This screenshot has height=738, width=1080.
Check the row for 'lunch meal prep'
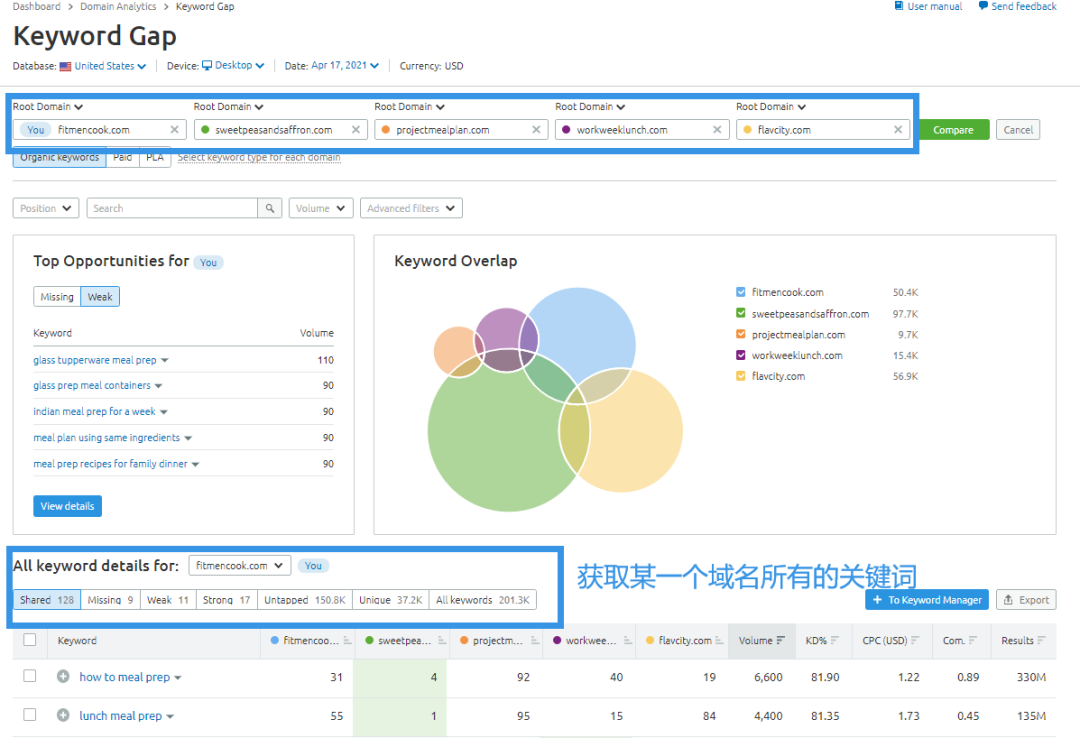coord(29,715)
